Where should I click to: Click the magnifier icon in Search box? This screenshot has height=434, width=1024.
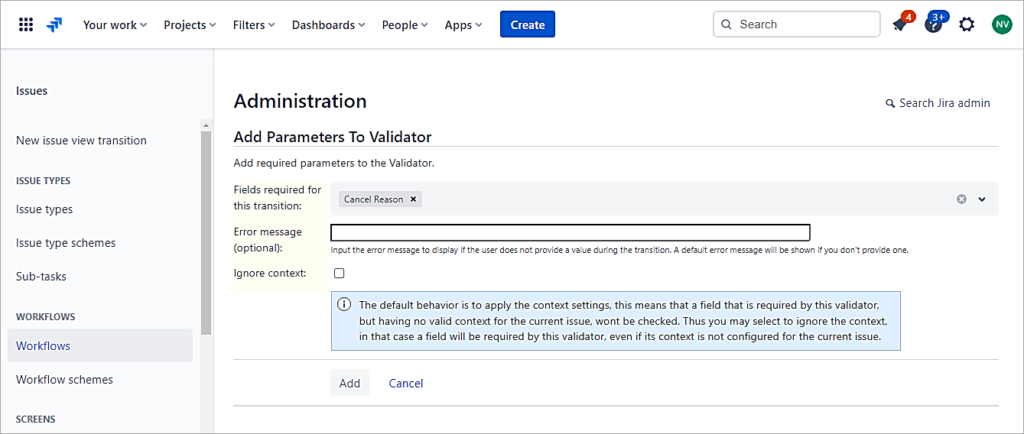[x=726, y=25]
